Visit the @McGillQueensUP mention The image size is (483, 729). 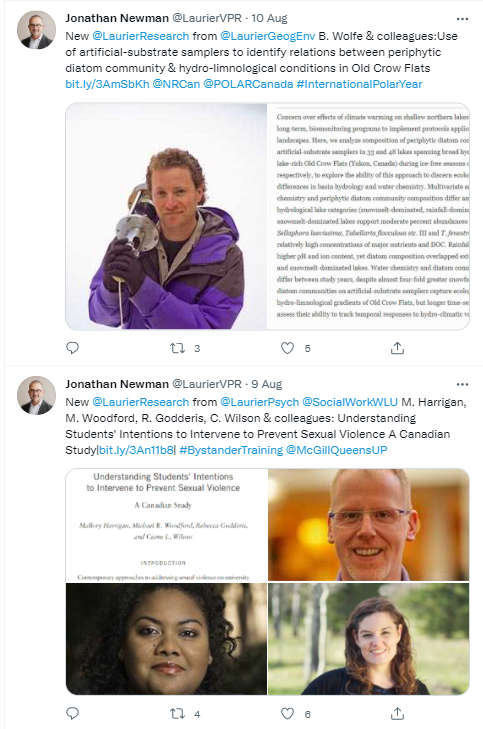pos(337,450)
